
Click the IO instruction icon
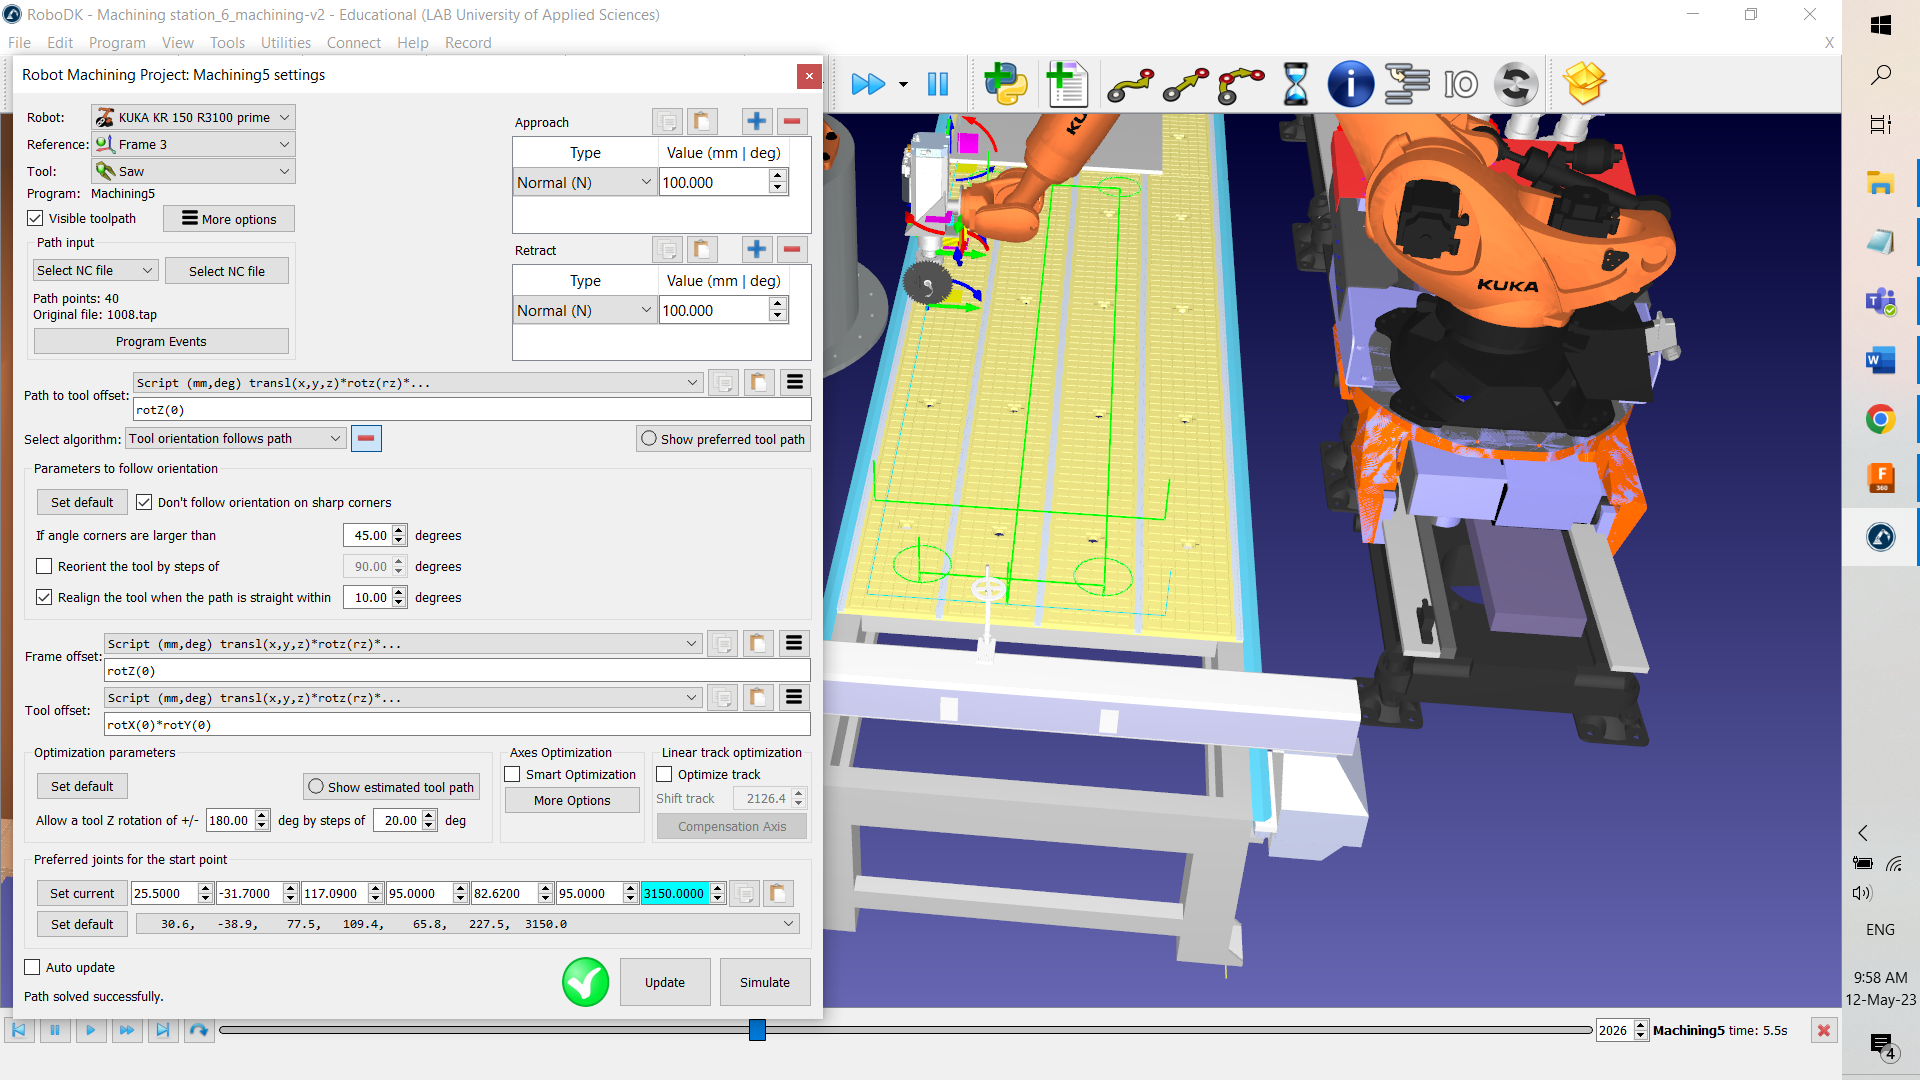[1460, 84]
